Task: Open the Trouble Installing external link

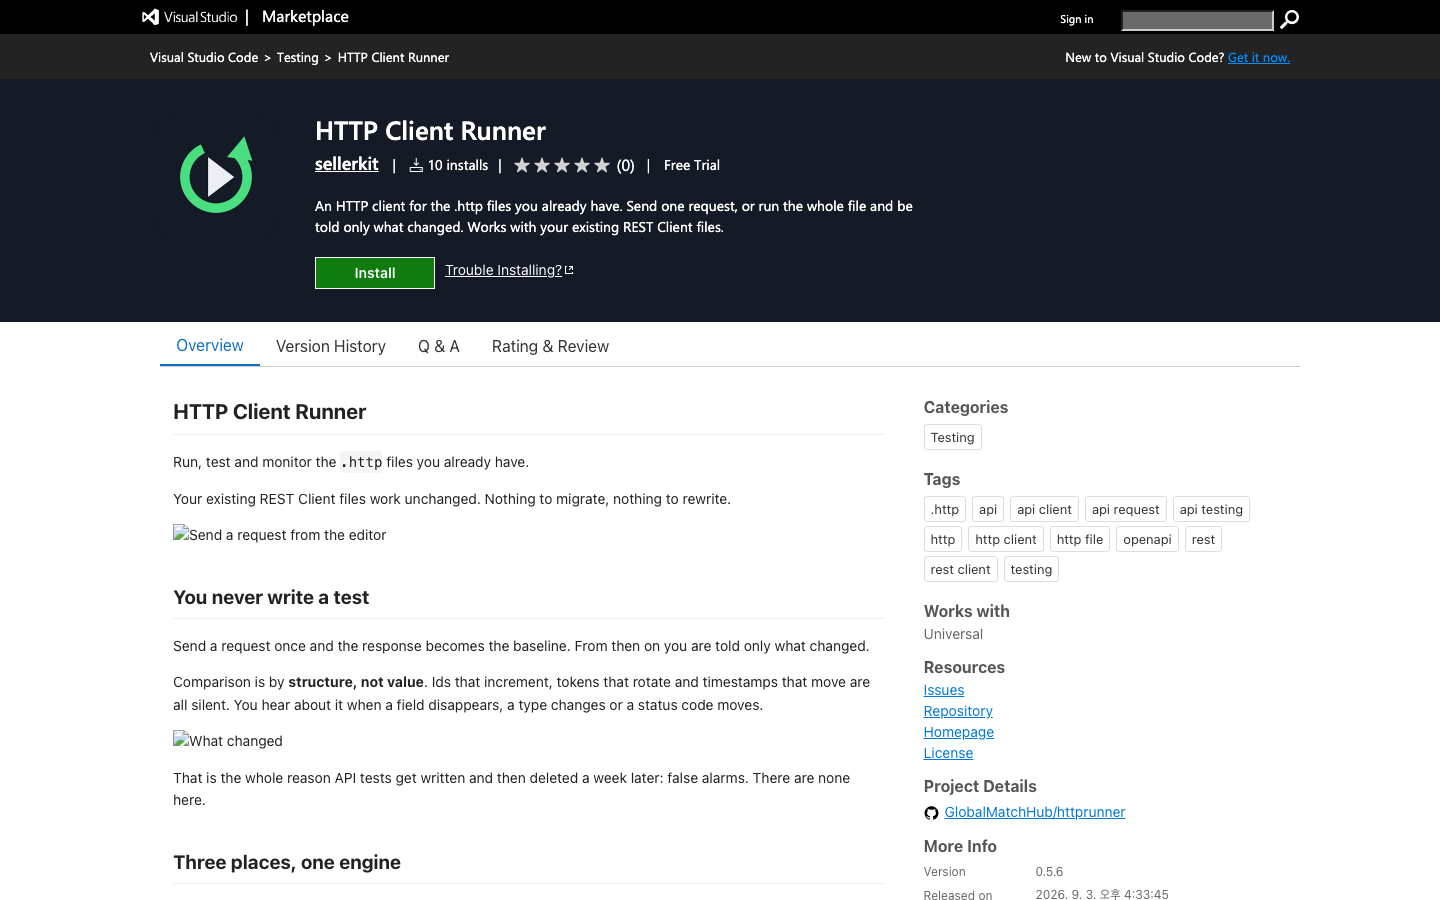Action: click(x=509, y=270)
